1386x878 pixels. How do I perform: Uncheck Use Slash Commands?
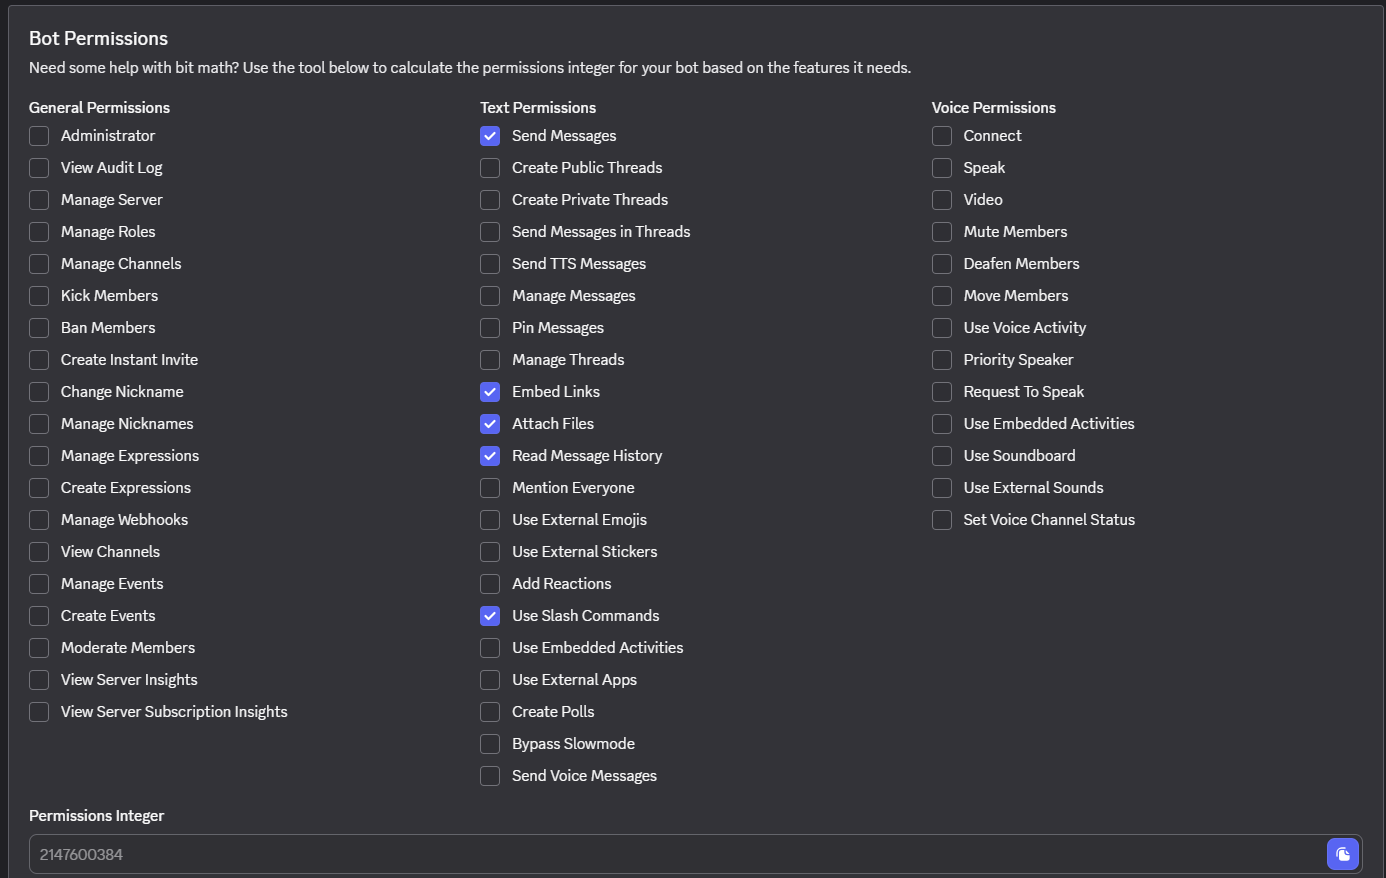[490, 616]
